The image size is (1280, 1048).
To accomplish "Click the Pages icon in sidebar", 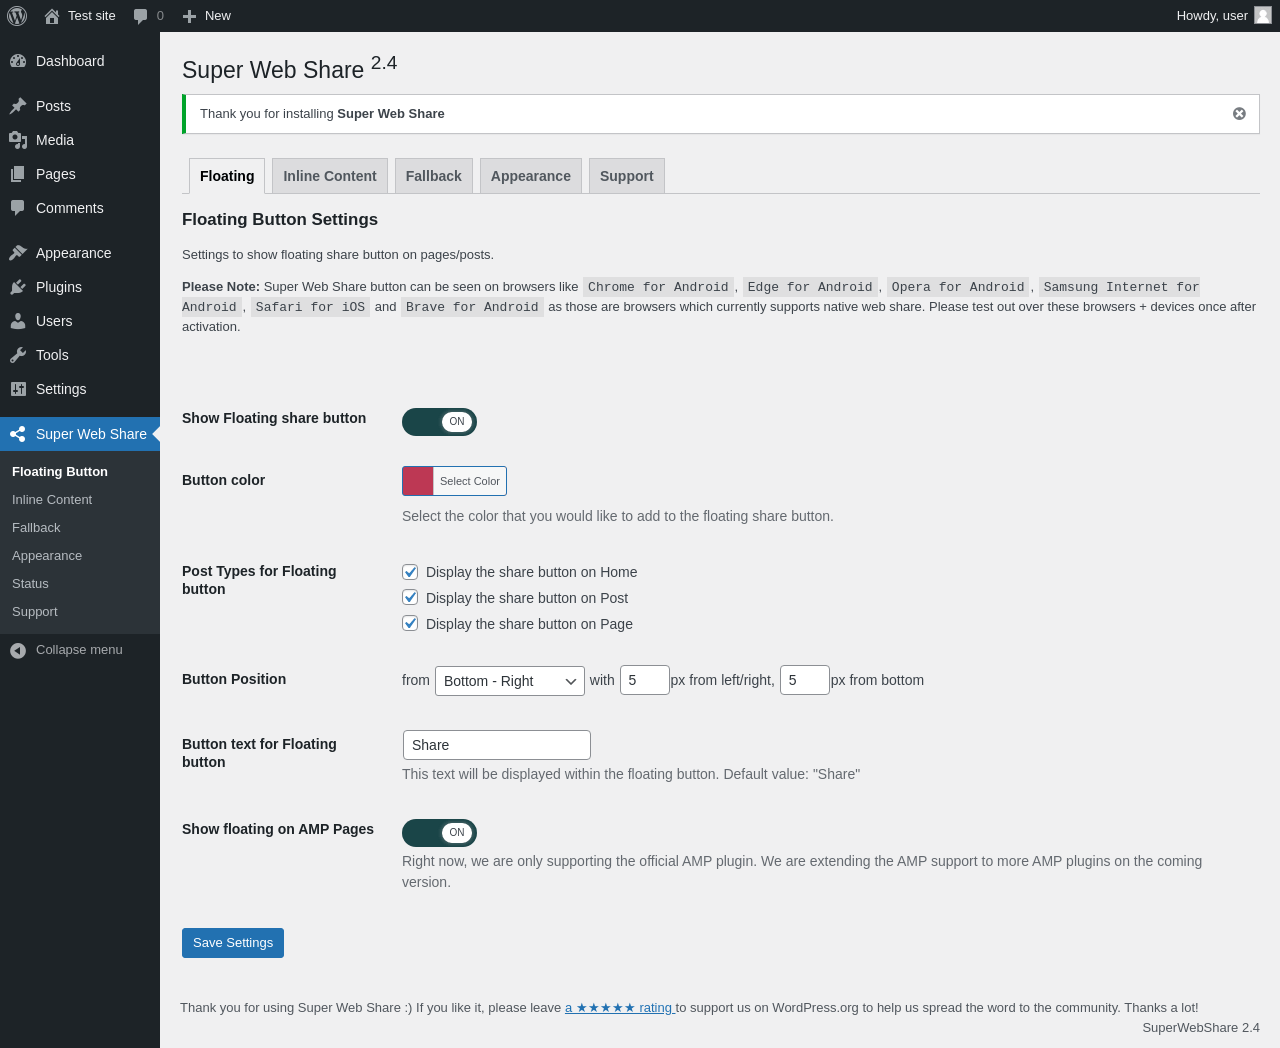I will (18, 174).
